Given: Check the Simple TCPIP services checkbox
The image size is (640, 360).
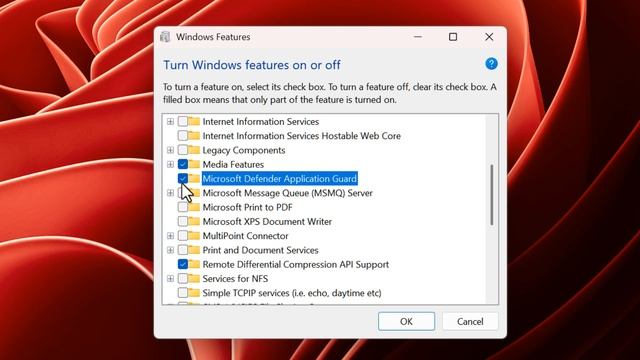Looking at the screenshot, I should pyautogui.click(x=183, y=293).
